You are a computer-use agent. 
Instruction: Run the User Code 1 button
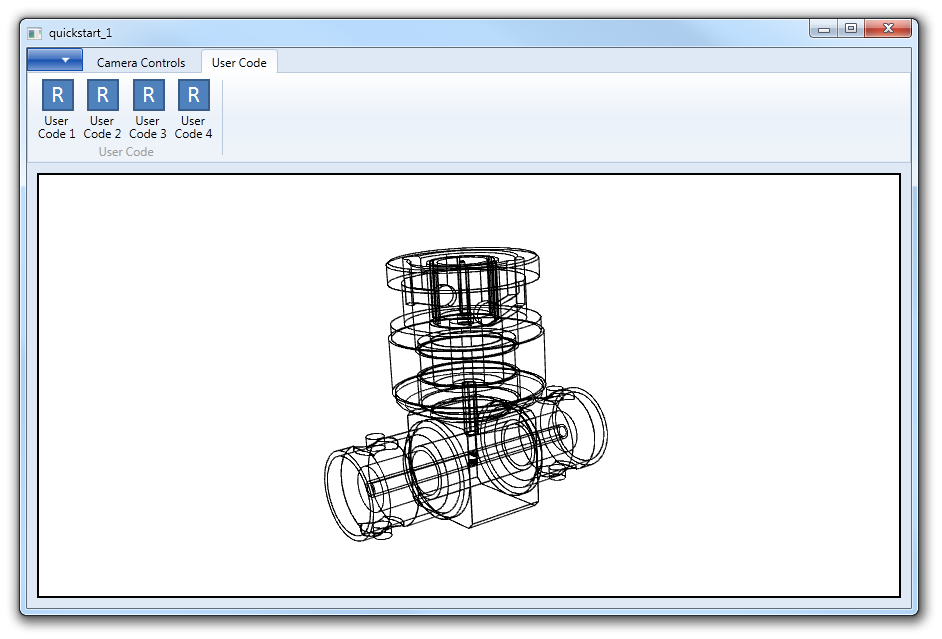coord(57,110)
